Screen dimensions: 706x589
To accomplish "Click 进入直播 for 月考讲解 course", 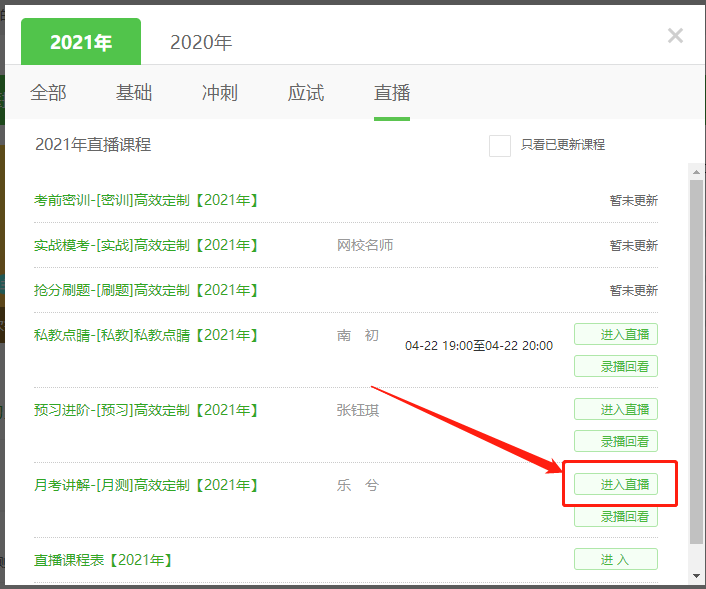I will 616,485.
